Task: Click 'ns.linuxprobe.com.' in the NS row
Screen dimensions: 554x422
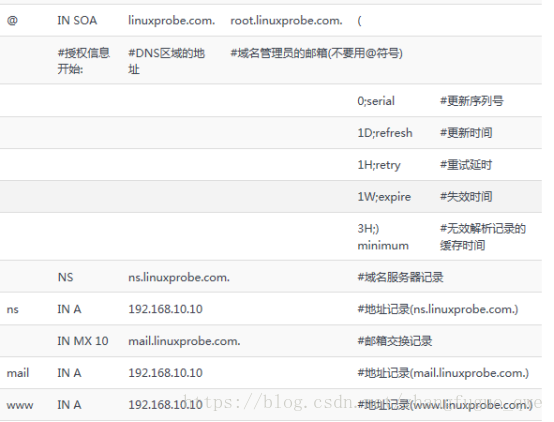Action: click(179, 277)
